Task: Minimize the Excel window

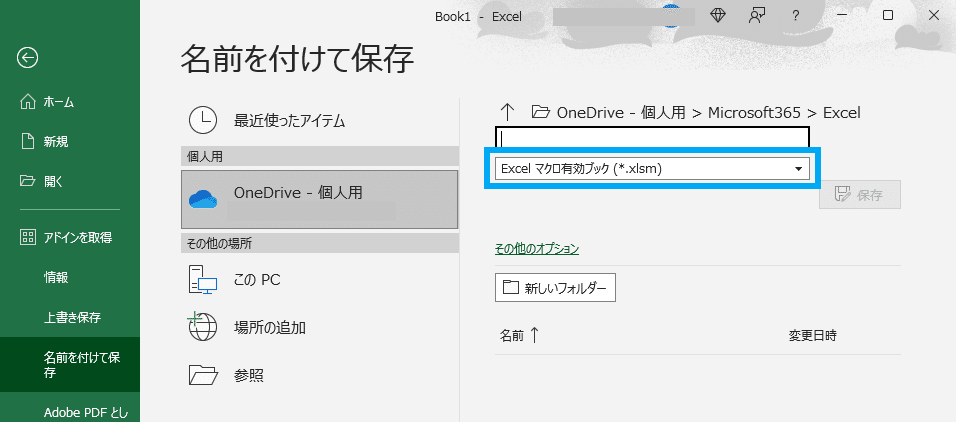Action: (843, 16)
